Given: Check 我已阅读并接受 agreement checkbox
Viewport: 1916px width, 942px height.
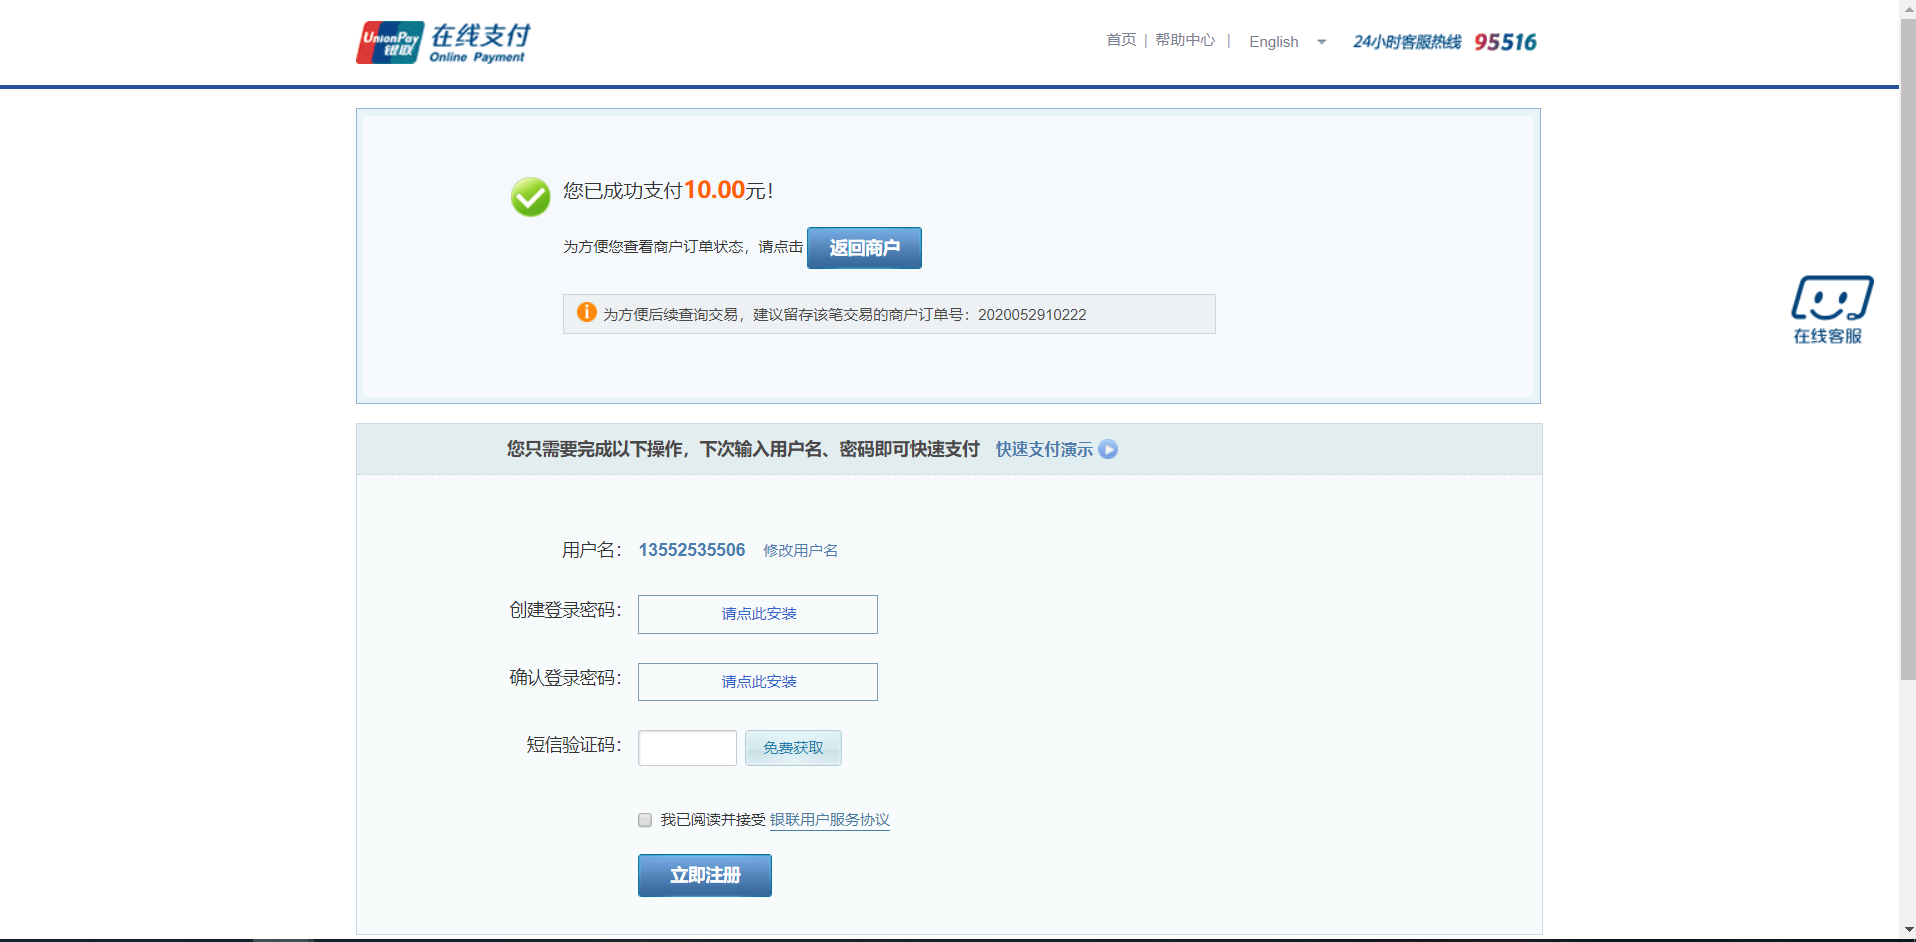Looking at the screenshot, I should (645, 820).
